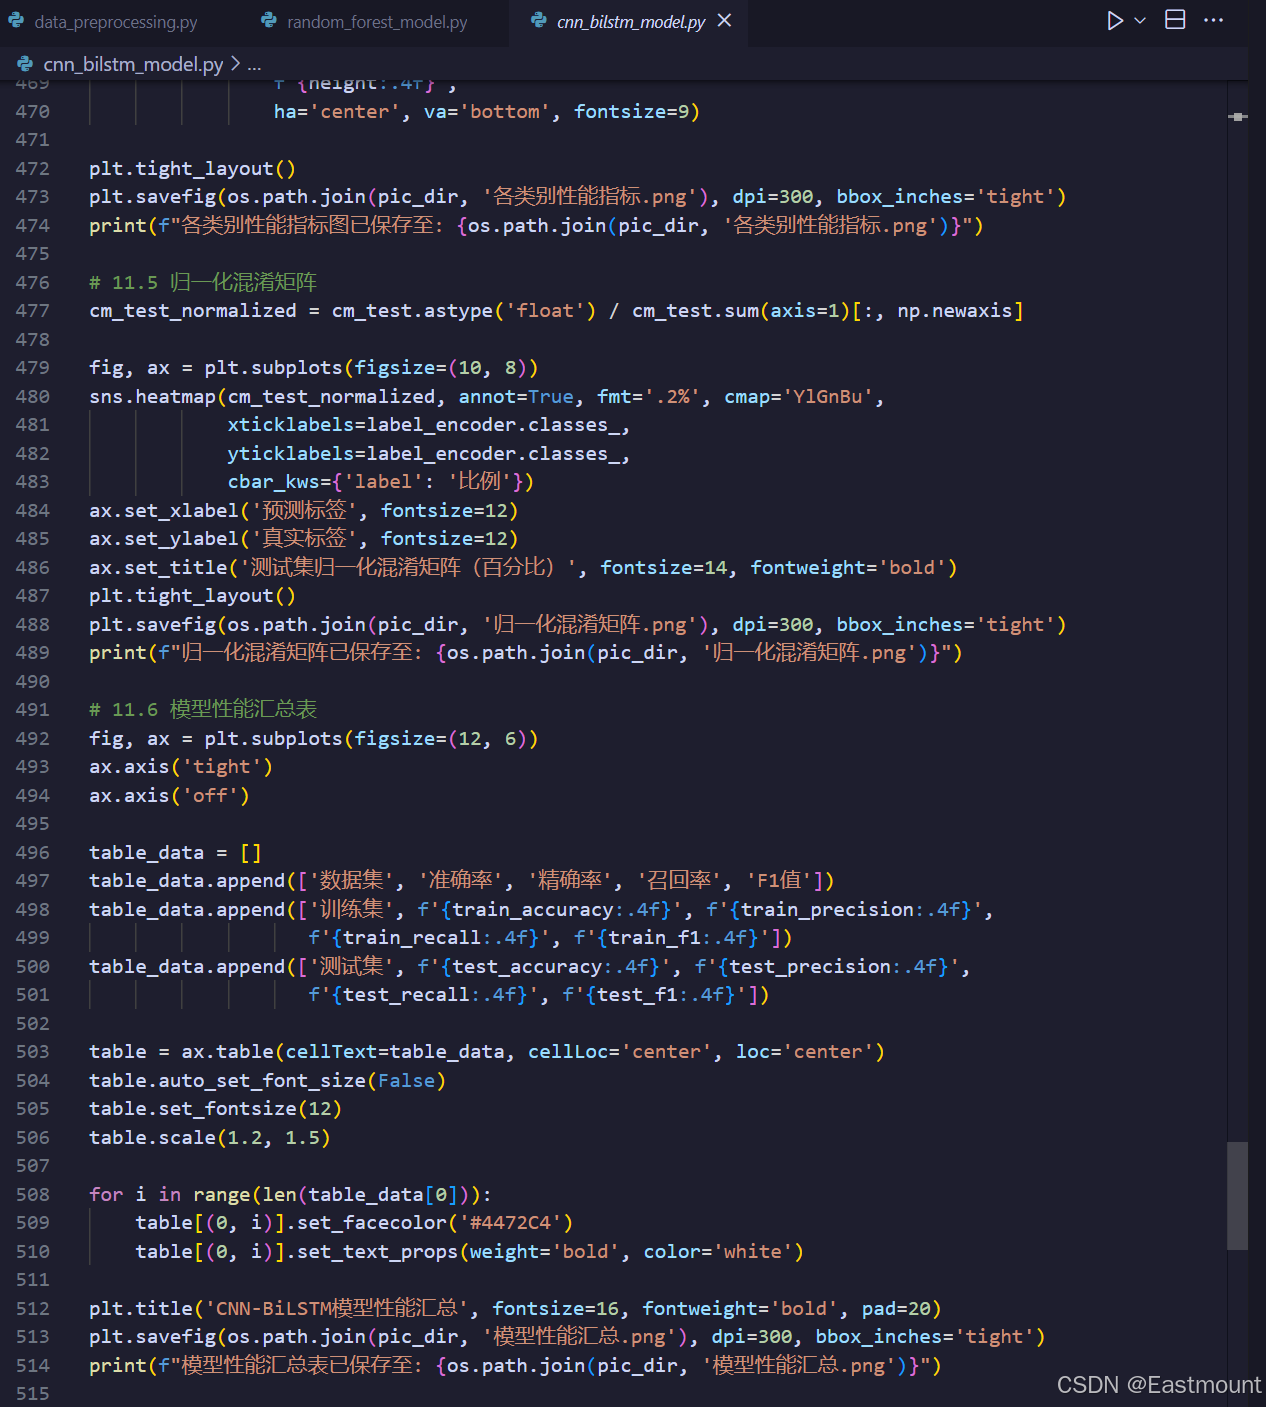Viewport: 1266px width, 1407px height.
Task: Click 'cbar_kws' on line 483
Action: pyautogui.click(x=273, y=482)
